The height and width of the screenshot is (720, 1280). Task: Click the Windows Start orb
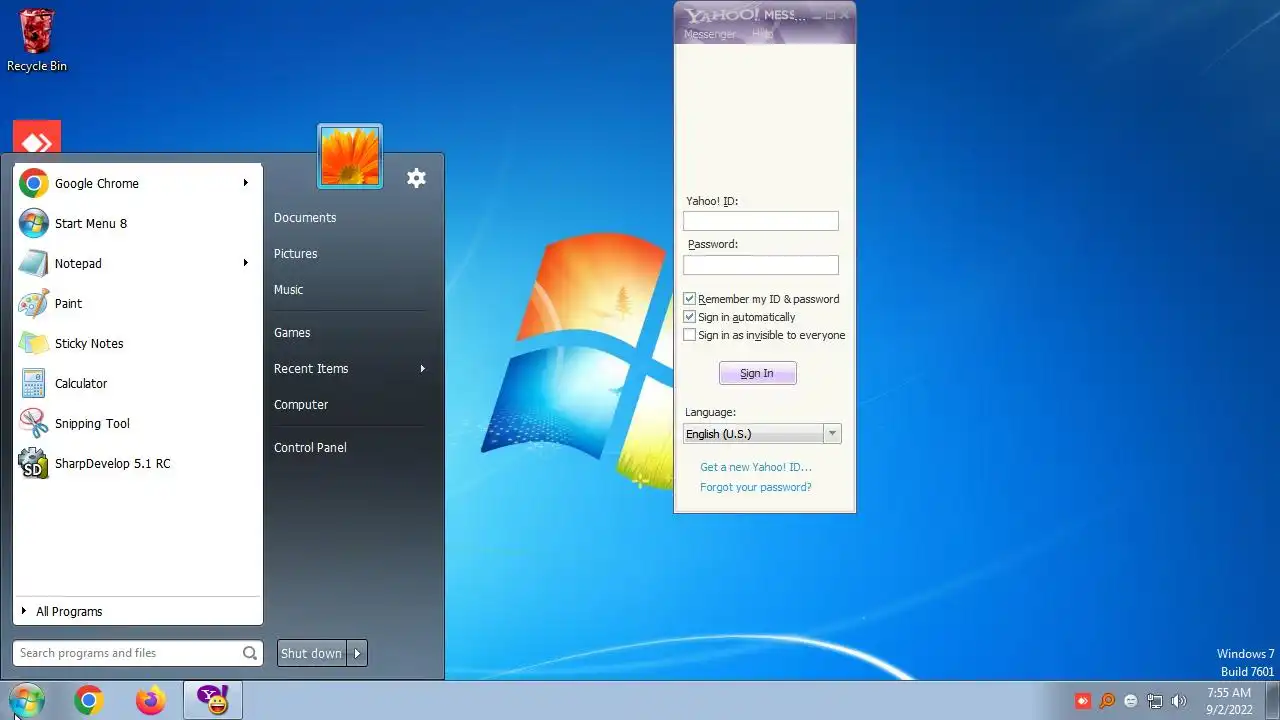[x=26, y=700]
